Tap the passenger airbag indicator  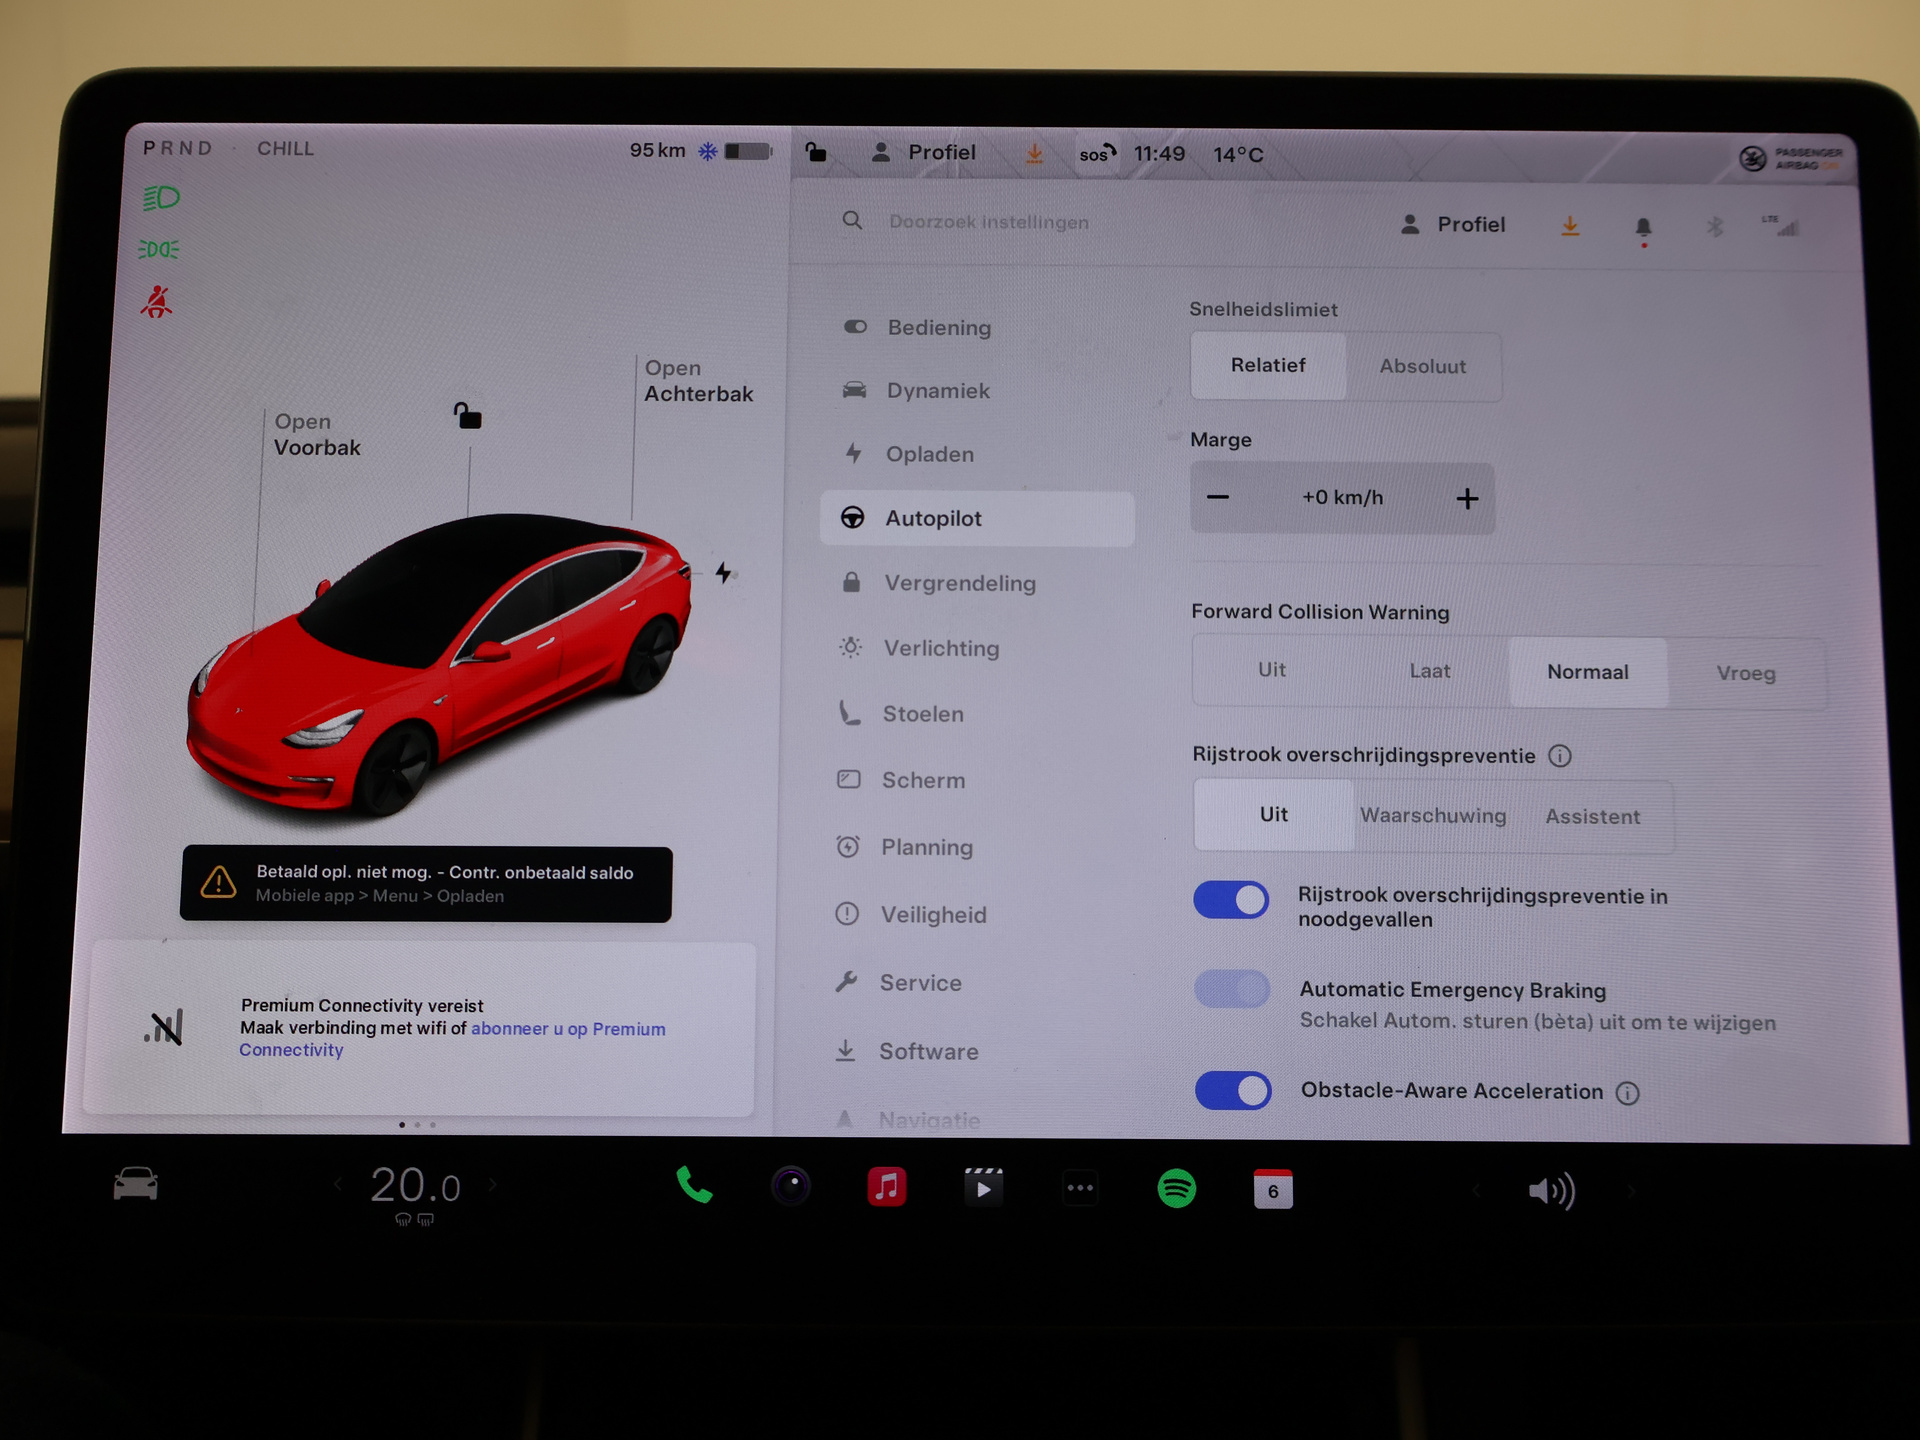(1790, 158)
